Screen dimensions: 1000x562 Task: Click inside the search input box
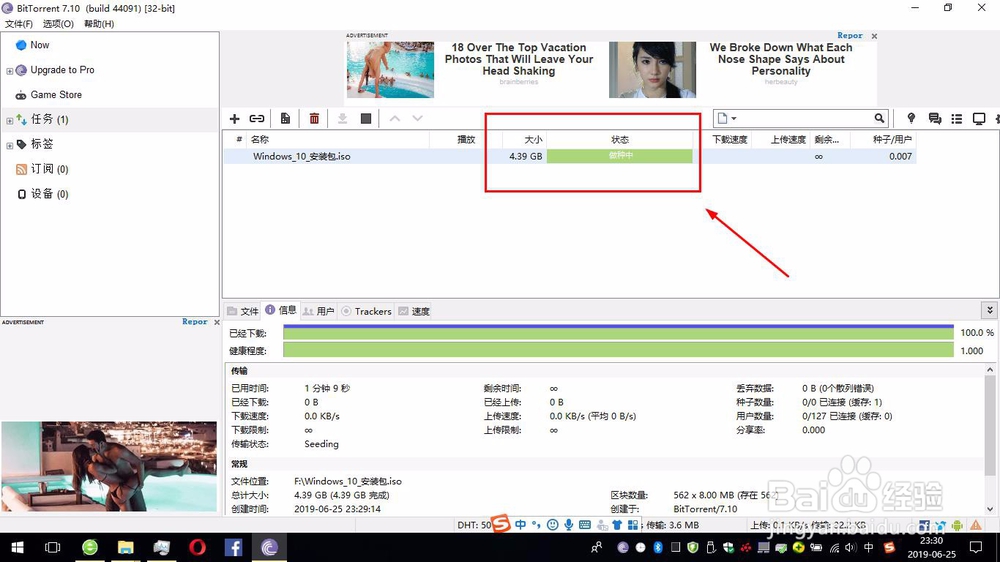(805, 118)
